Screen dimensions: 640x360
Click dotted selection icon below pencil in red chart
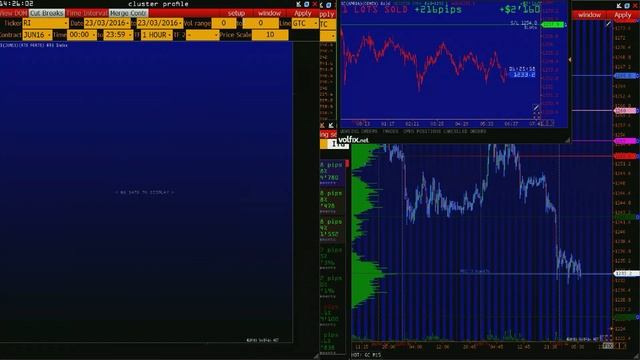[x=536, y=116]
